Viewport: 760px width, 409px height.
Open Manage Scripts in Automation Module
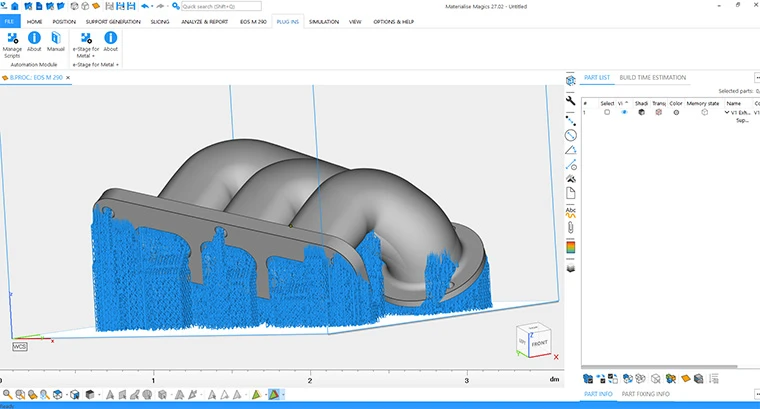pos(12,45)
